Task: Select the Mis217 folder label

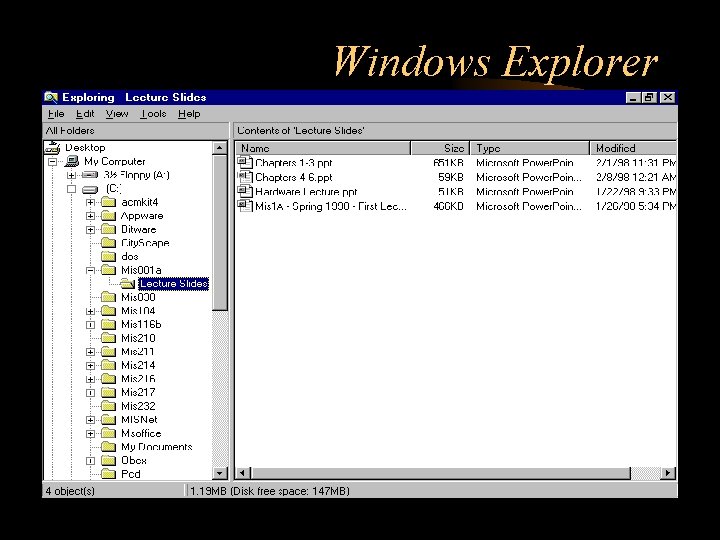Action: [x=138, y=393]
